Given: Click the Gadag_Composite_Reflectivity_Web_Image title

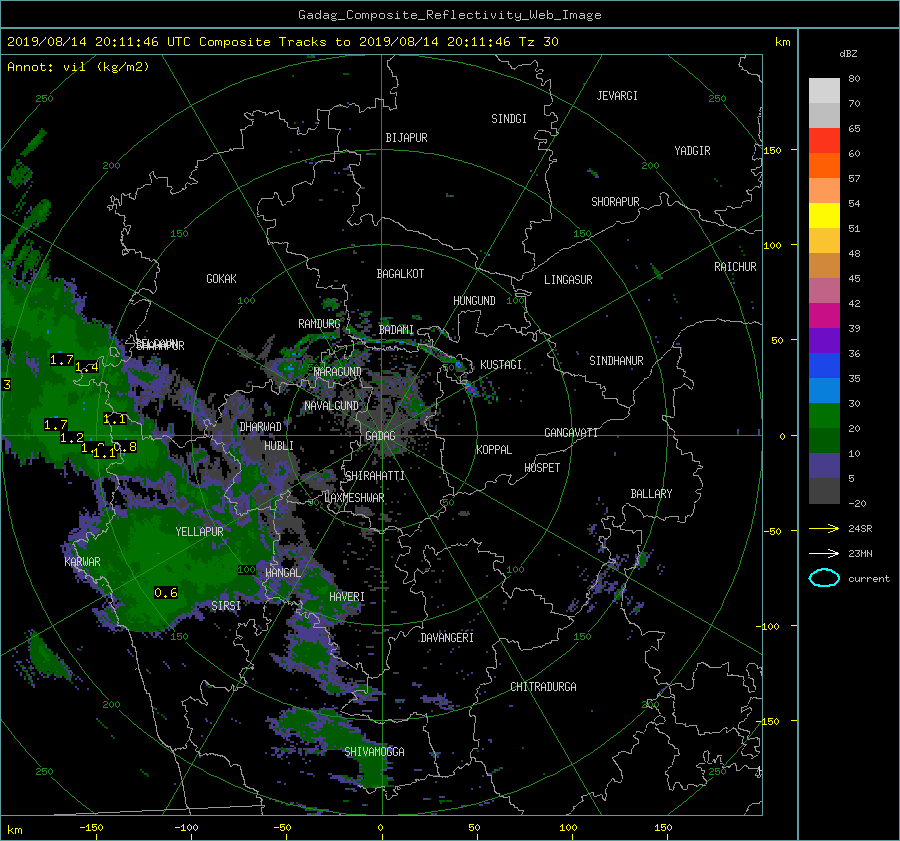Looking at the screenshot, I should pyautogui.click(x=449, y=15).
